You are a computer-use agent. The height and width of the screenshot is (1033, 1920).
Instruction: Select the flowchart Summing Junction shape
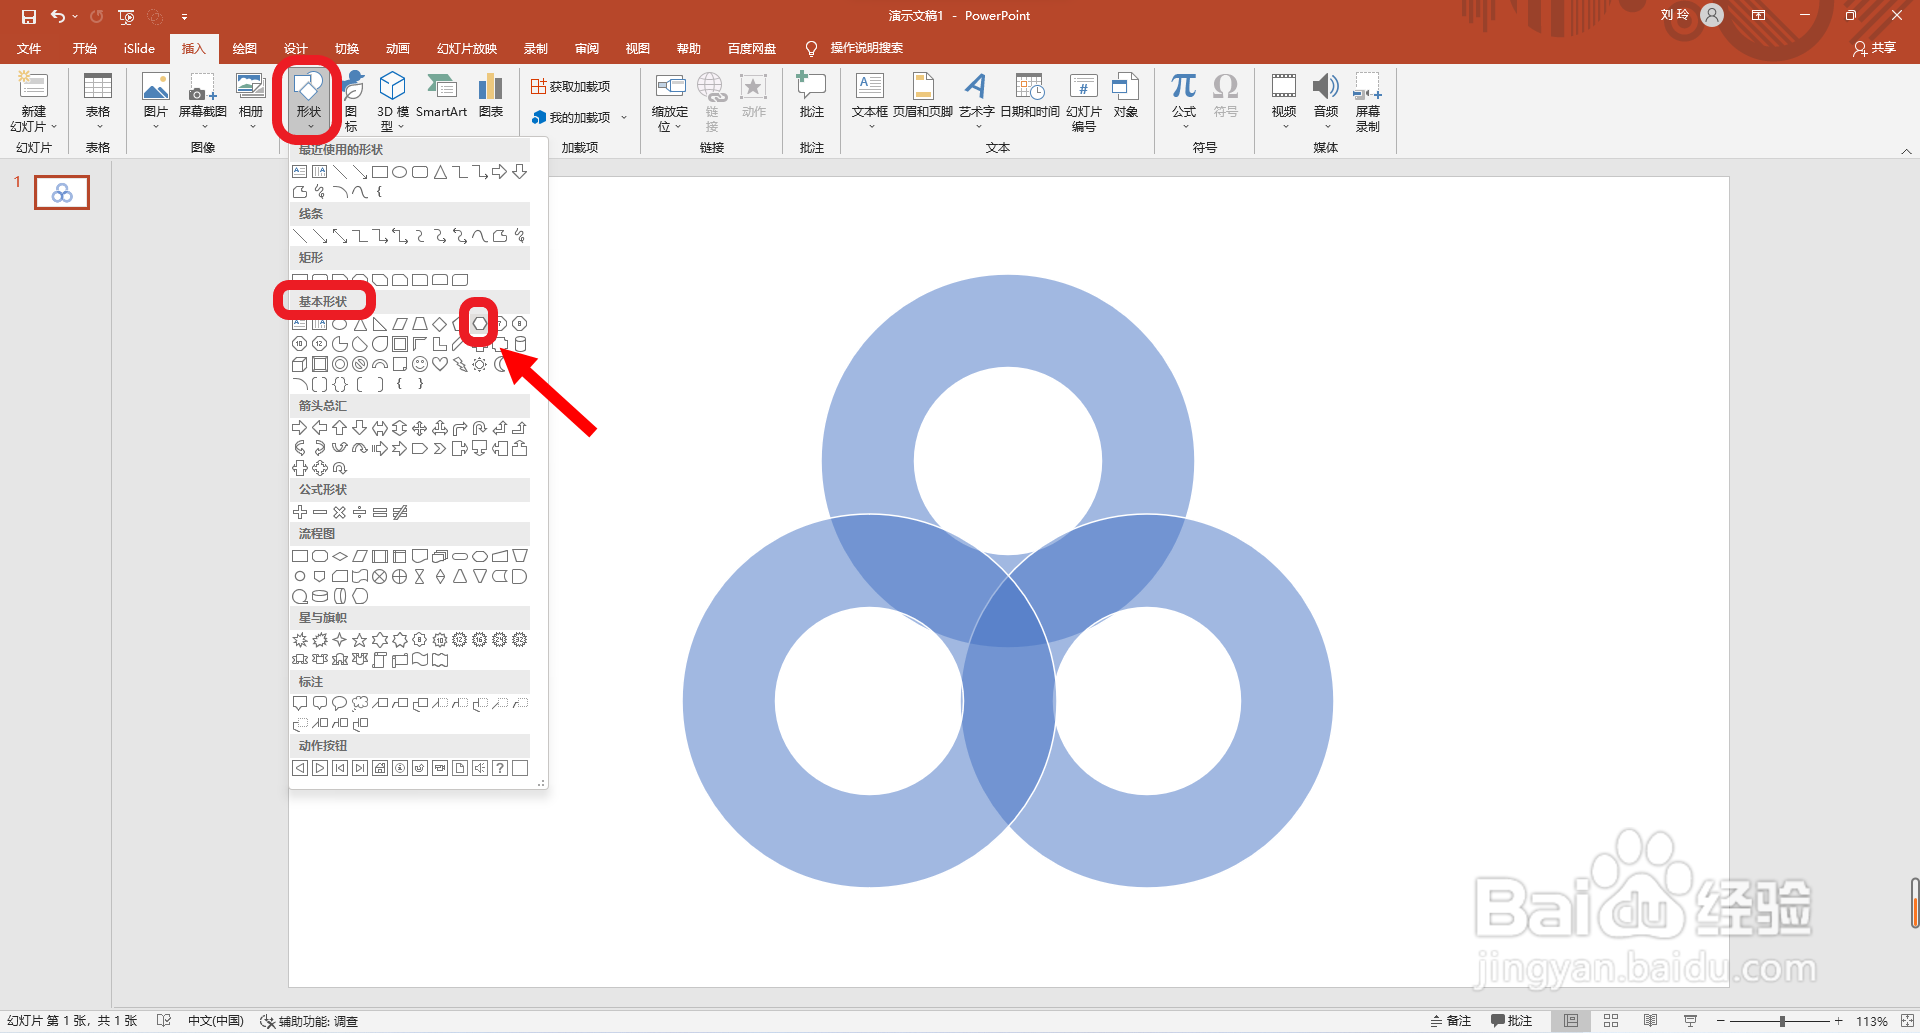(x=380, y=576)
